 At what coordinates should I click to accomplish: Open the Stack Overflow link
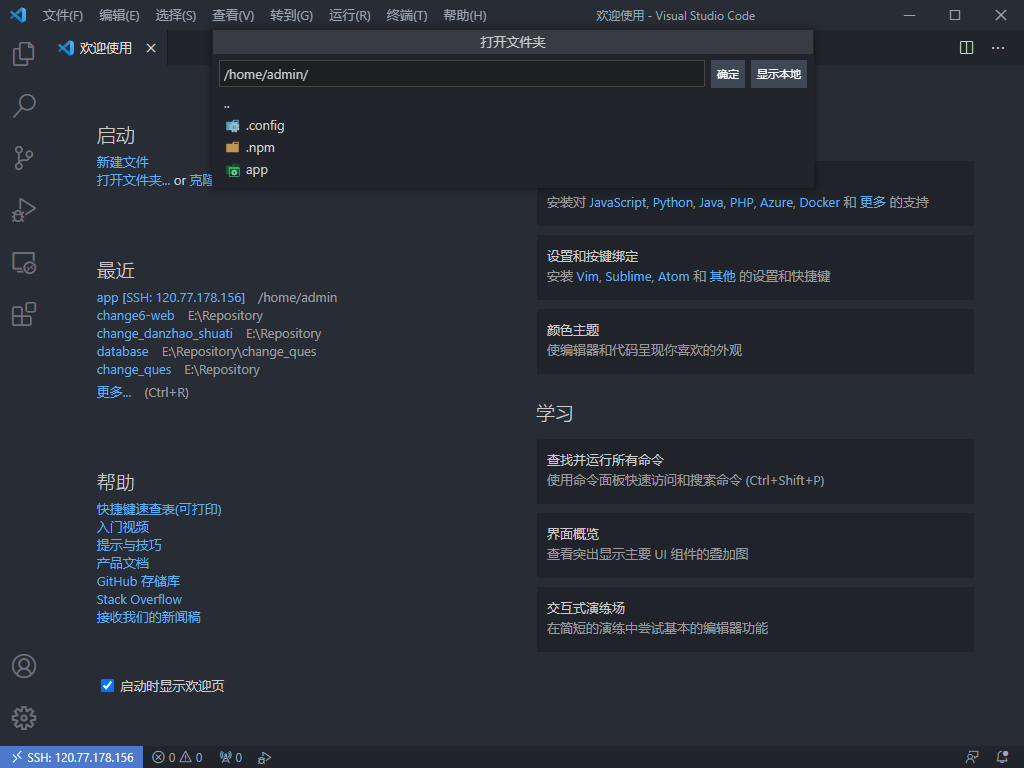tap(139, 600)
